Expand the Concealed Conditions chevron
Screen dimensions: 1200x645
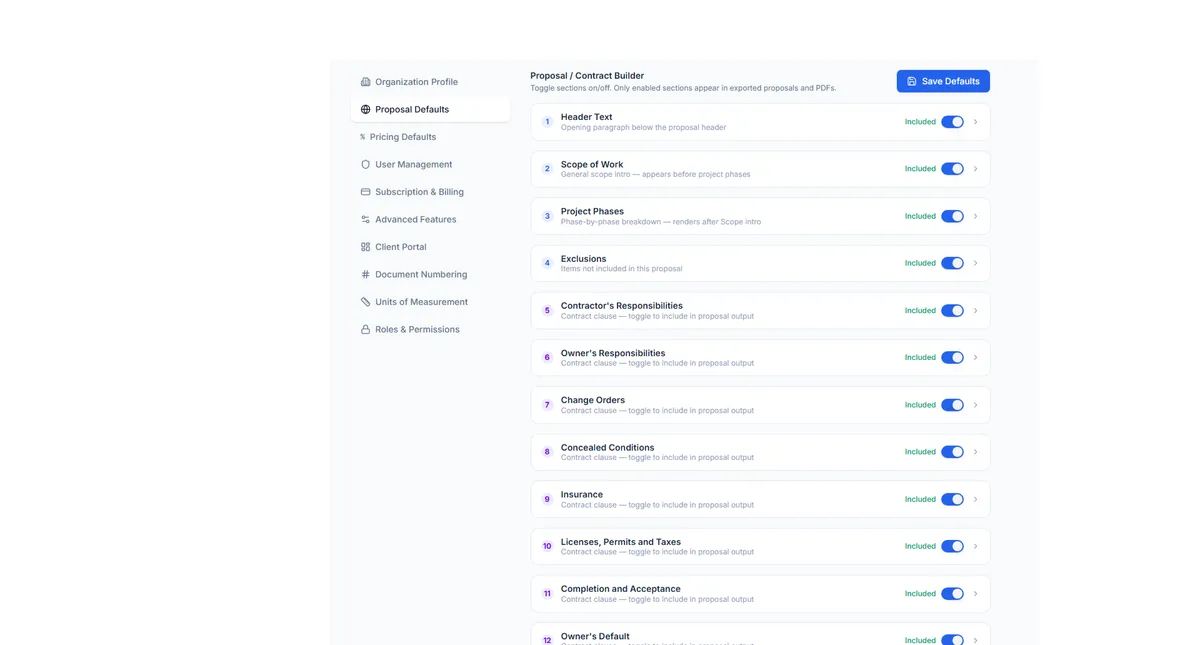click(x=975, y=452)
